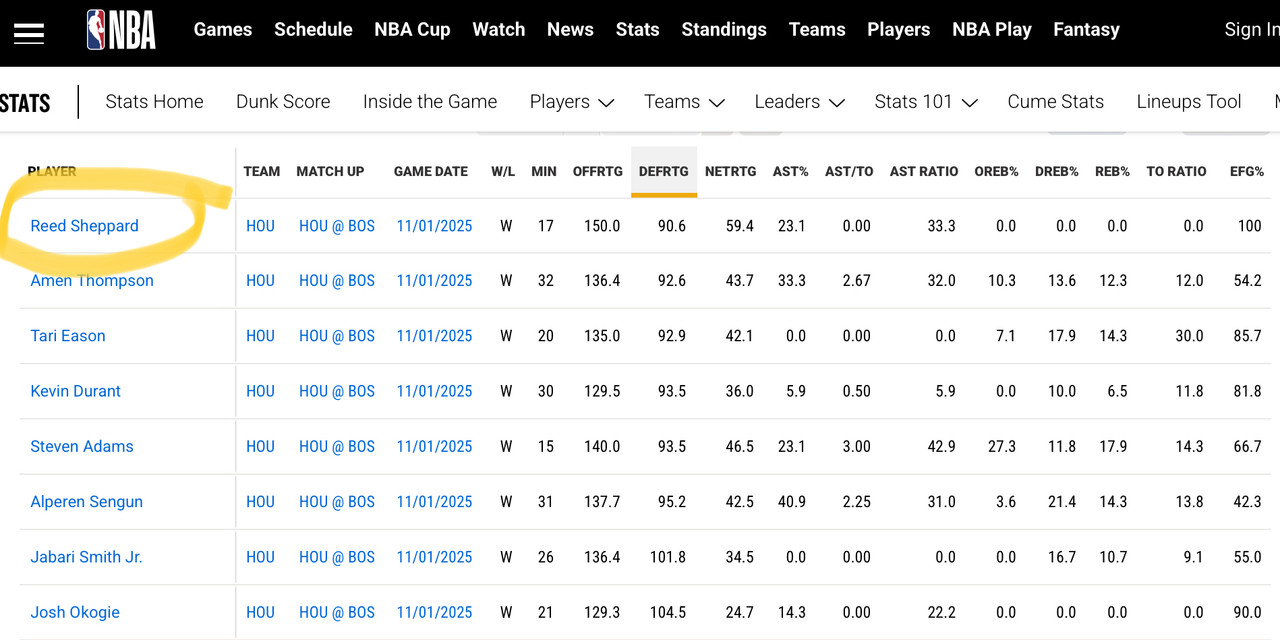Screen dimensions: 1280x640
Task: Open Steven Adams player page
Action: tap(82, 447)
